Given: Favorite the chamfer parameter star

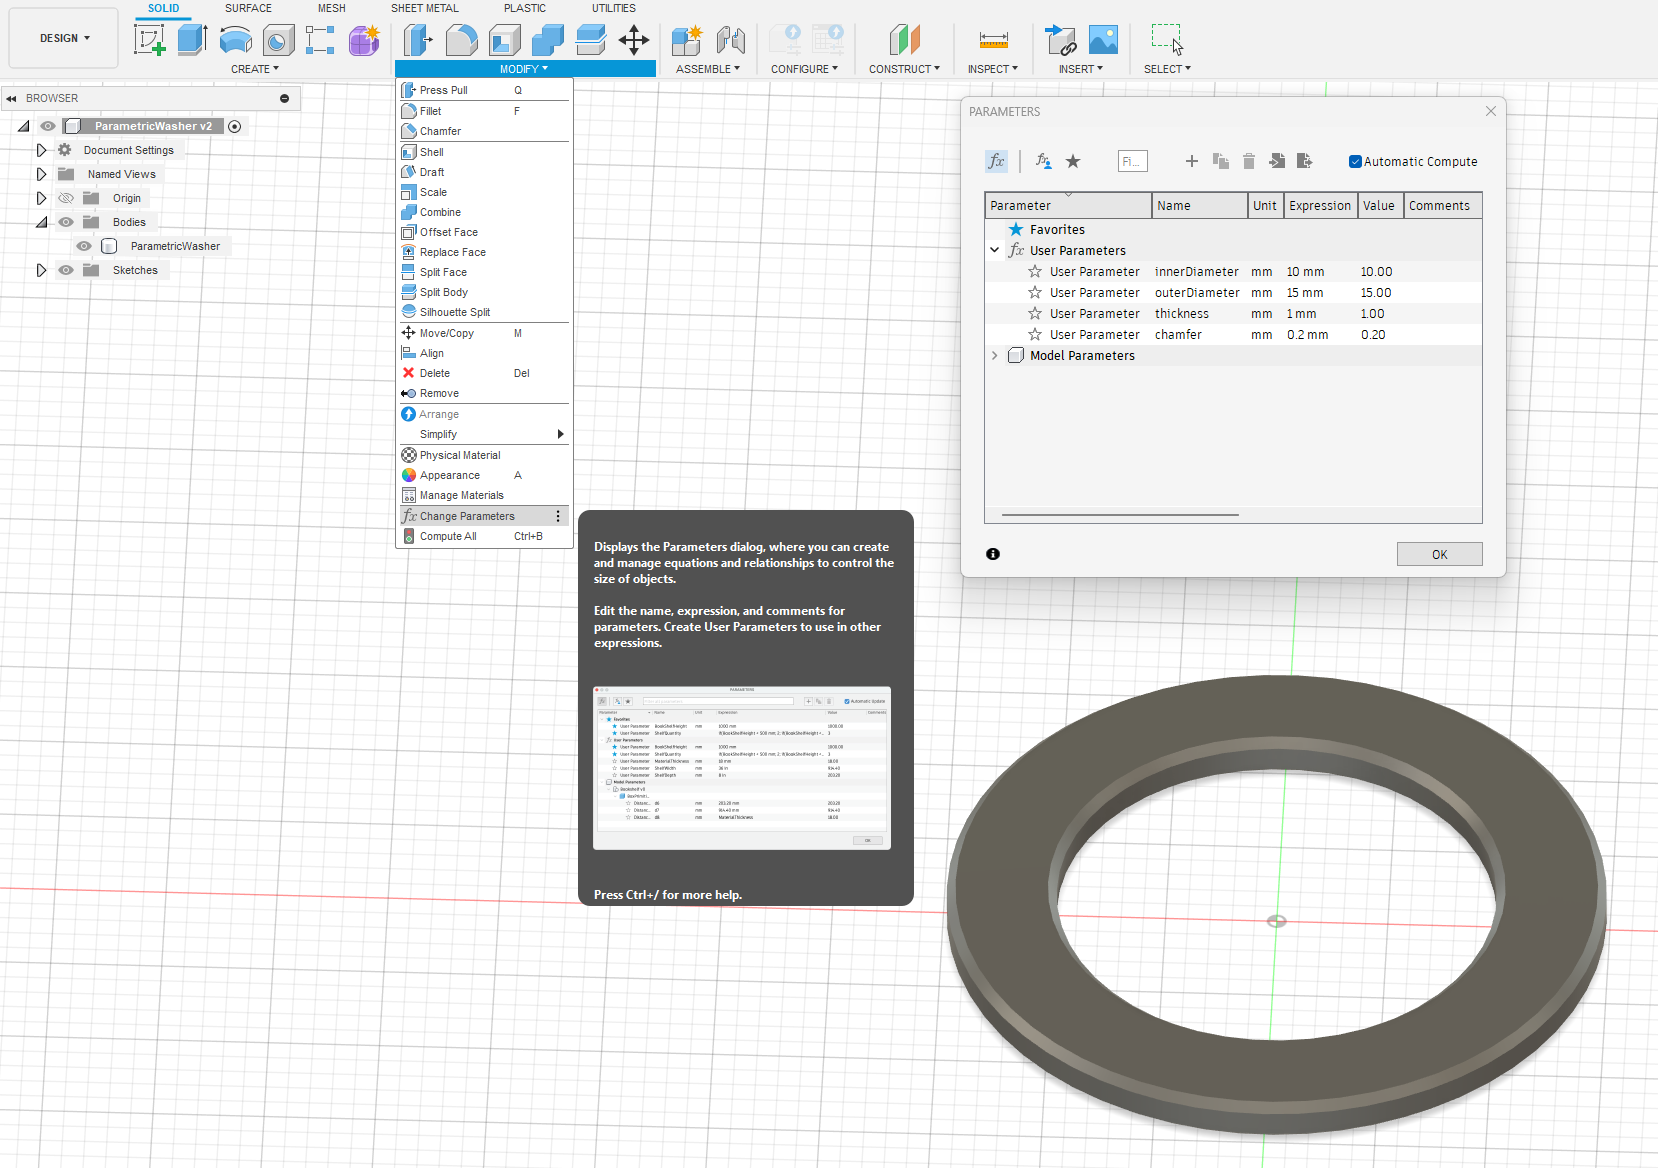Looking at the screenshot, I should coord(1035,334).
